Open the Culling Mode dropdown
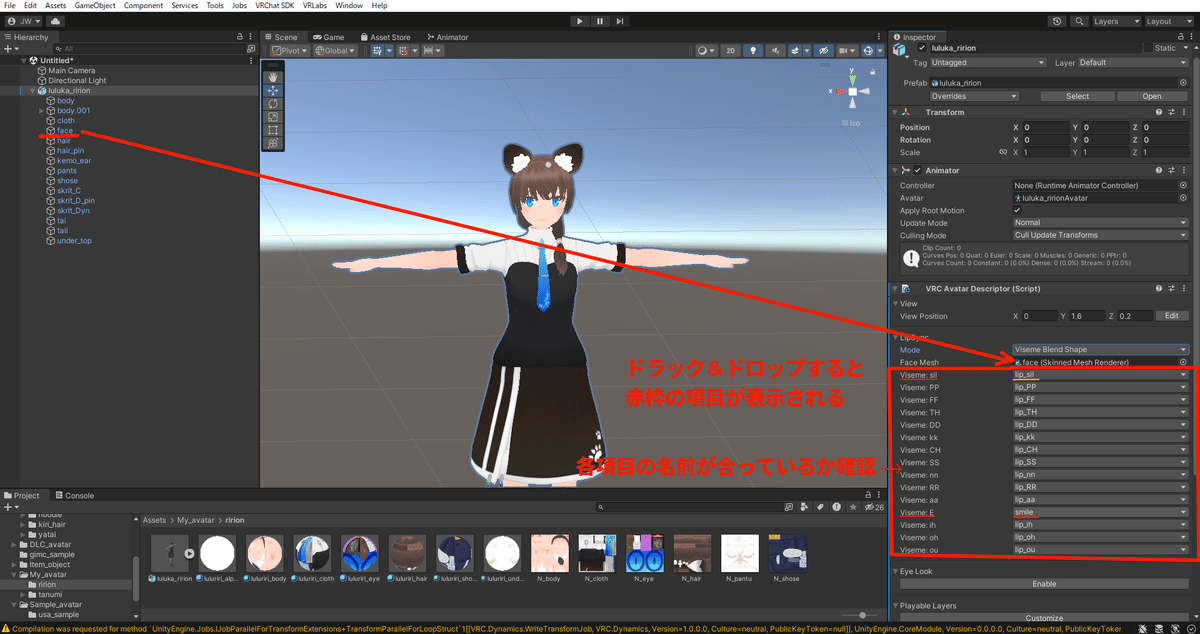1200x634 pixels. pyautogui.click(x=1100, y=235)
